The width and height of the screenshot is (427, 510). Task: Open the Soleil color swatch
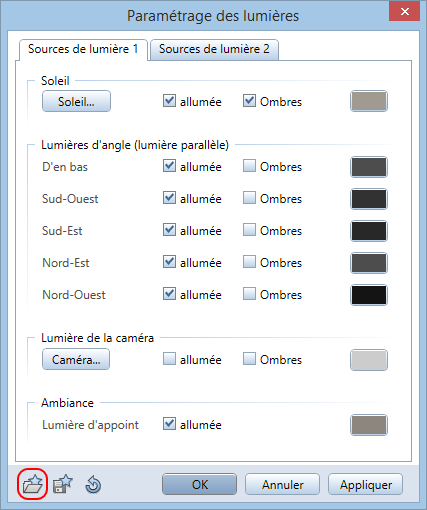tap(369, 101)
